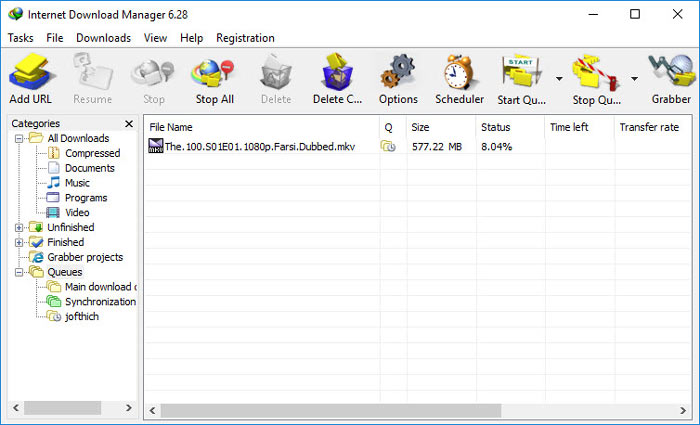
Task: Open the Grabber toolbar icon
Action: pyautogui.click(x=672, y=71)
